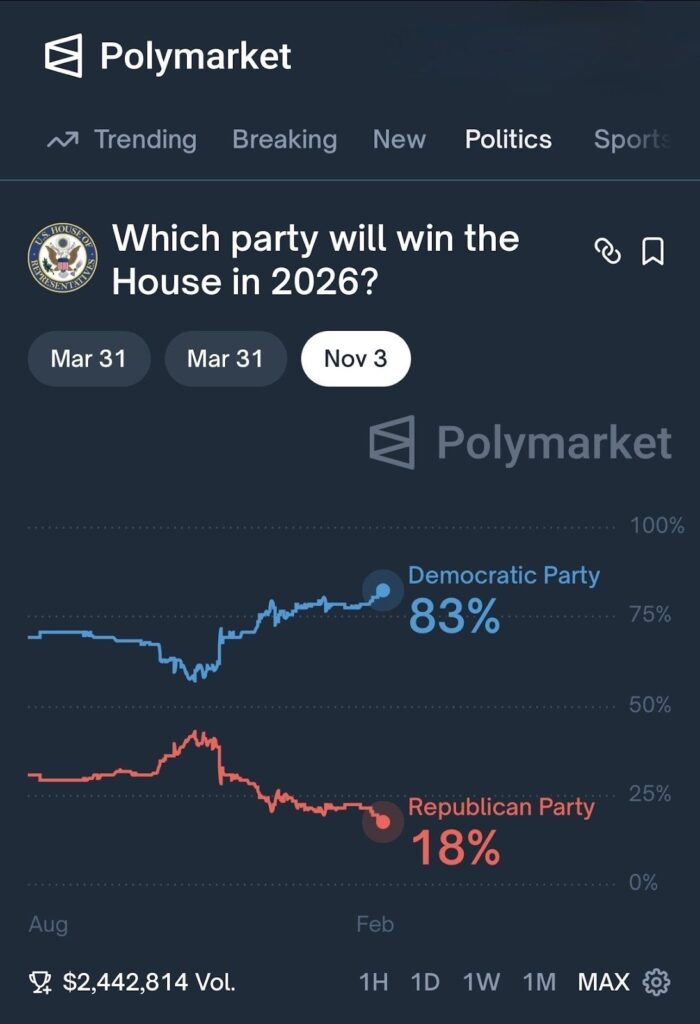Click the House of Representatives seal

click(62, 258)
